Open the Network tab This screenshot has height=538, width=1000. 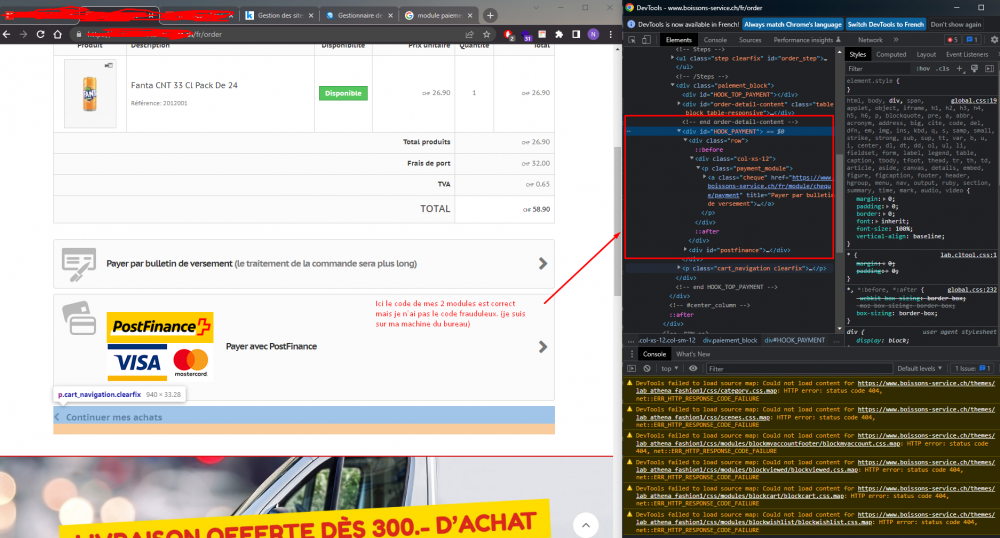(870, 40)
